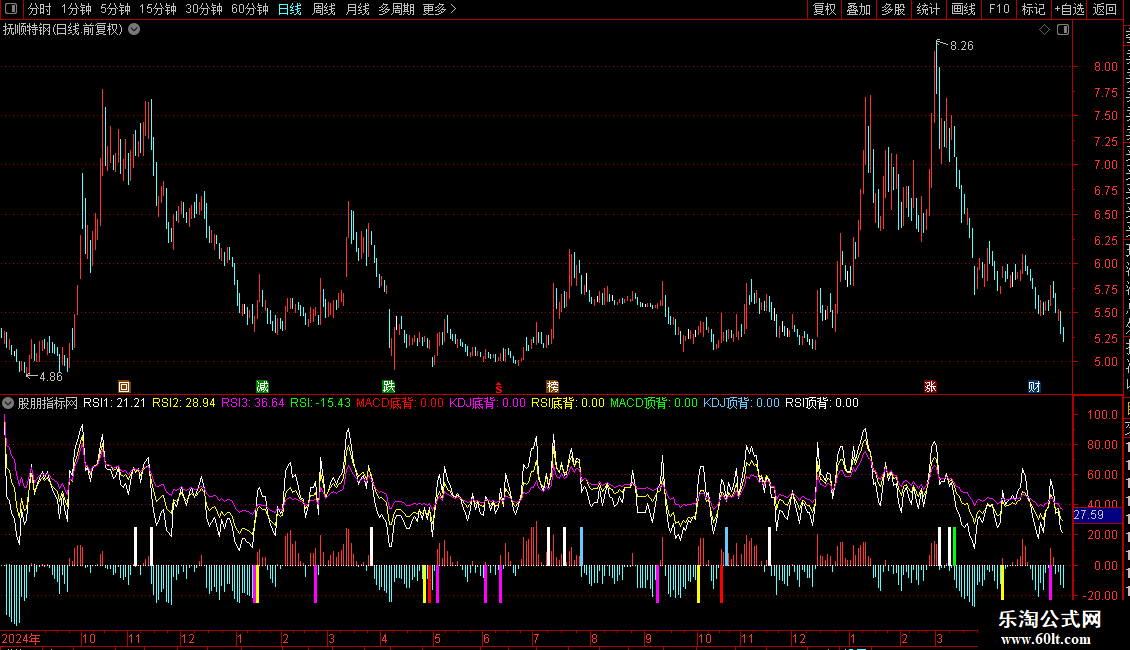The image size is (1130, 650).
Task: Switch to 分时 intraday view
Action: tap(40, 9)
